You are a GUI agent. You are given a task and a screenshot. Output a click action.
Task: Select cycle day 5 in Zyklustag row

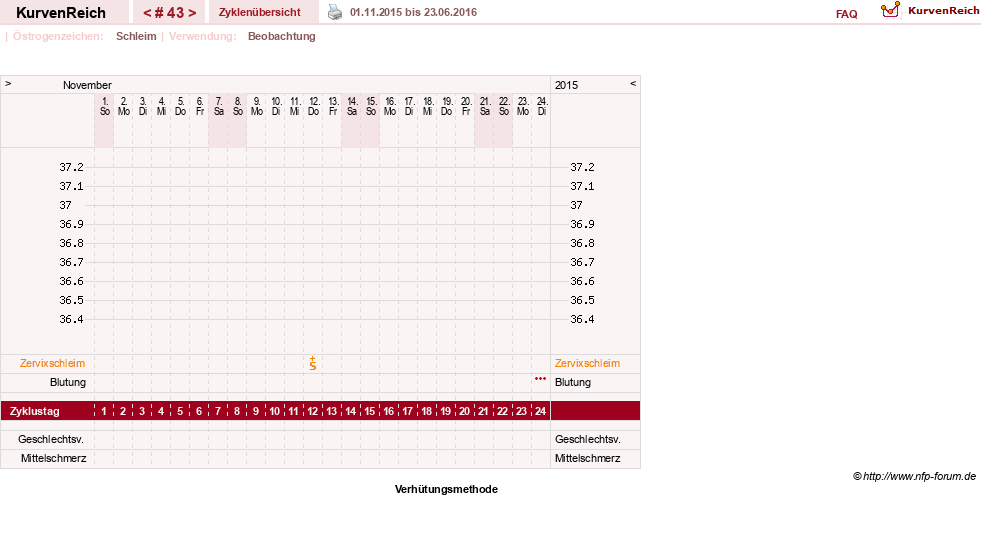pyautogui.click(x=180, y=411)
